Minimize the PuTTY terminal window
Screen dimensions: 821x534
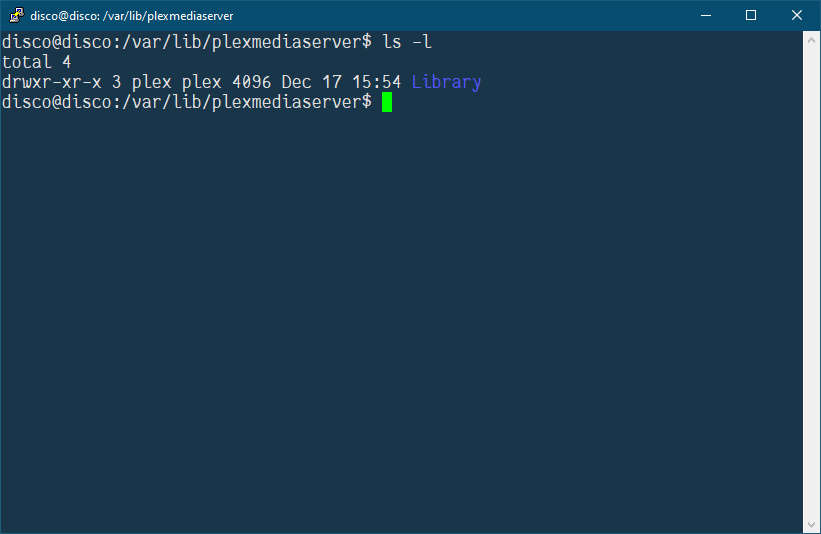pos(706,15)
